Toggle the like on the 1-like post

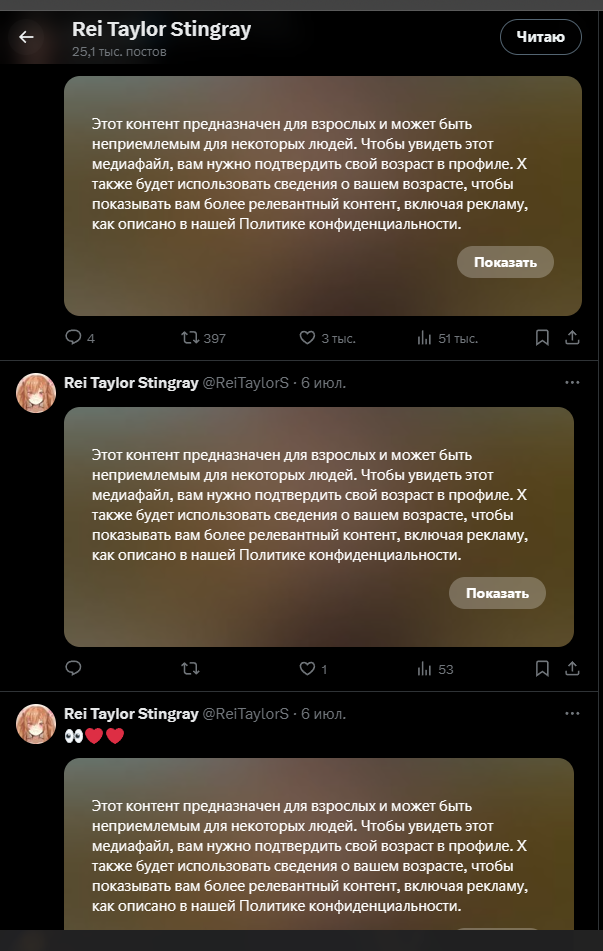308,668
